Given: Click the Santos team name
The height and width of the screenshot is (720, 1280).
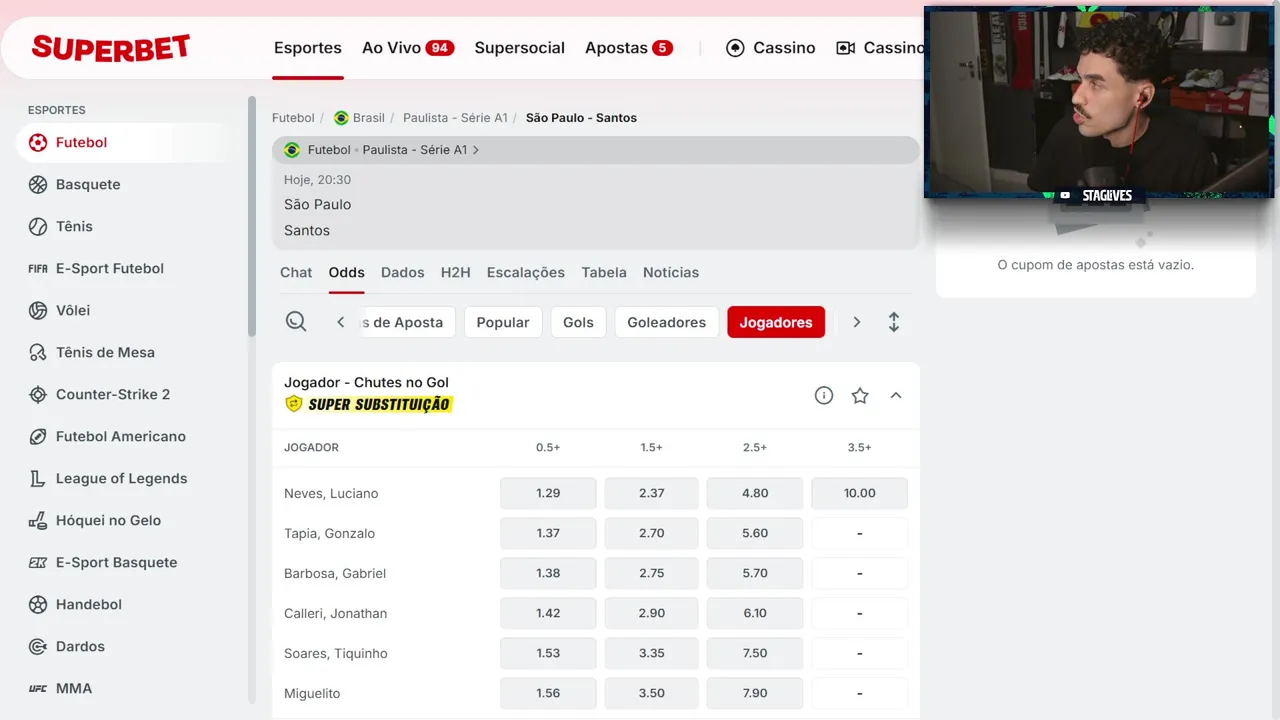Looking at the screenshot, I should 307,230.
